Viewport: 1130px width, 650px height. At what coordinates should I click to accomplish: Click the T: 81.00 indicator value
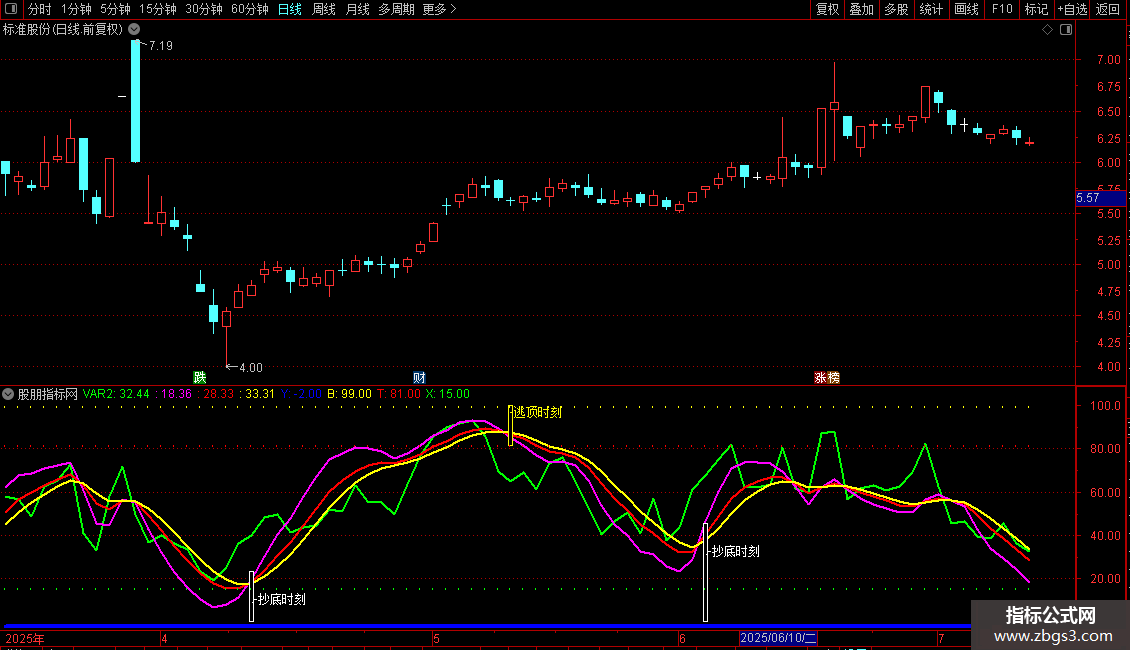pos(399,394)
